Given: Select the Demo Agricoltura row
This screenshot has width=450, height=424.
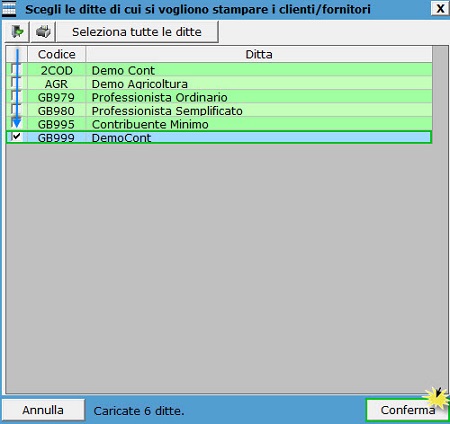Looking at the screenshot, I should pyautogui.click(x=219, y=83).
